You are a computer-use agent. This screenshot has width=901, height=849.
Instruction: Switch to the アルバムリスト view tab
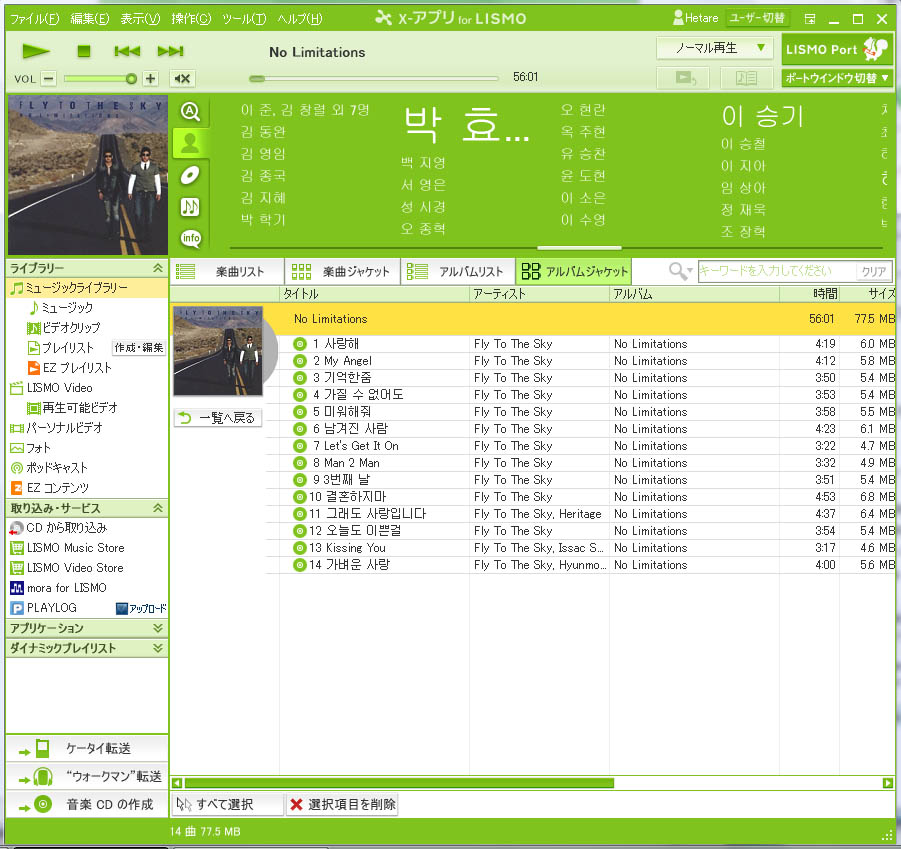tap(458, 271)
